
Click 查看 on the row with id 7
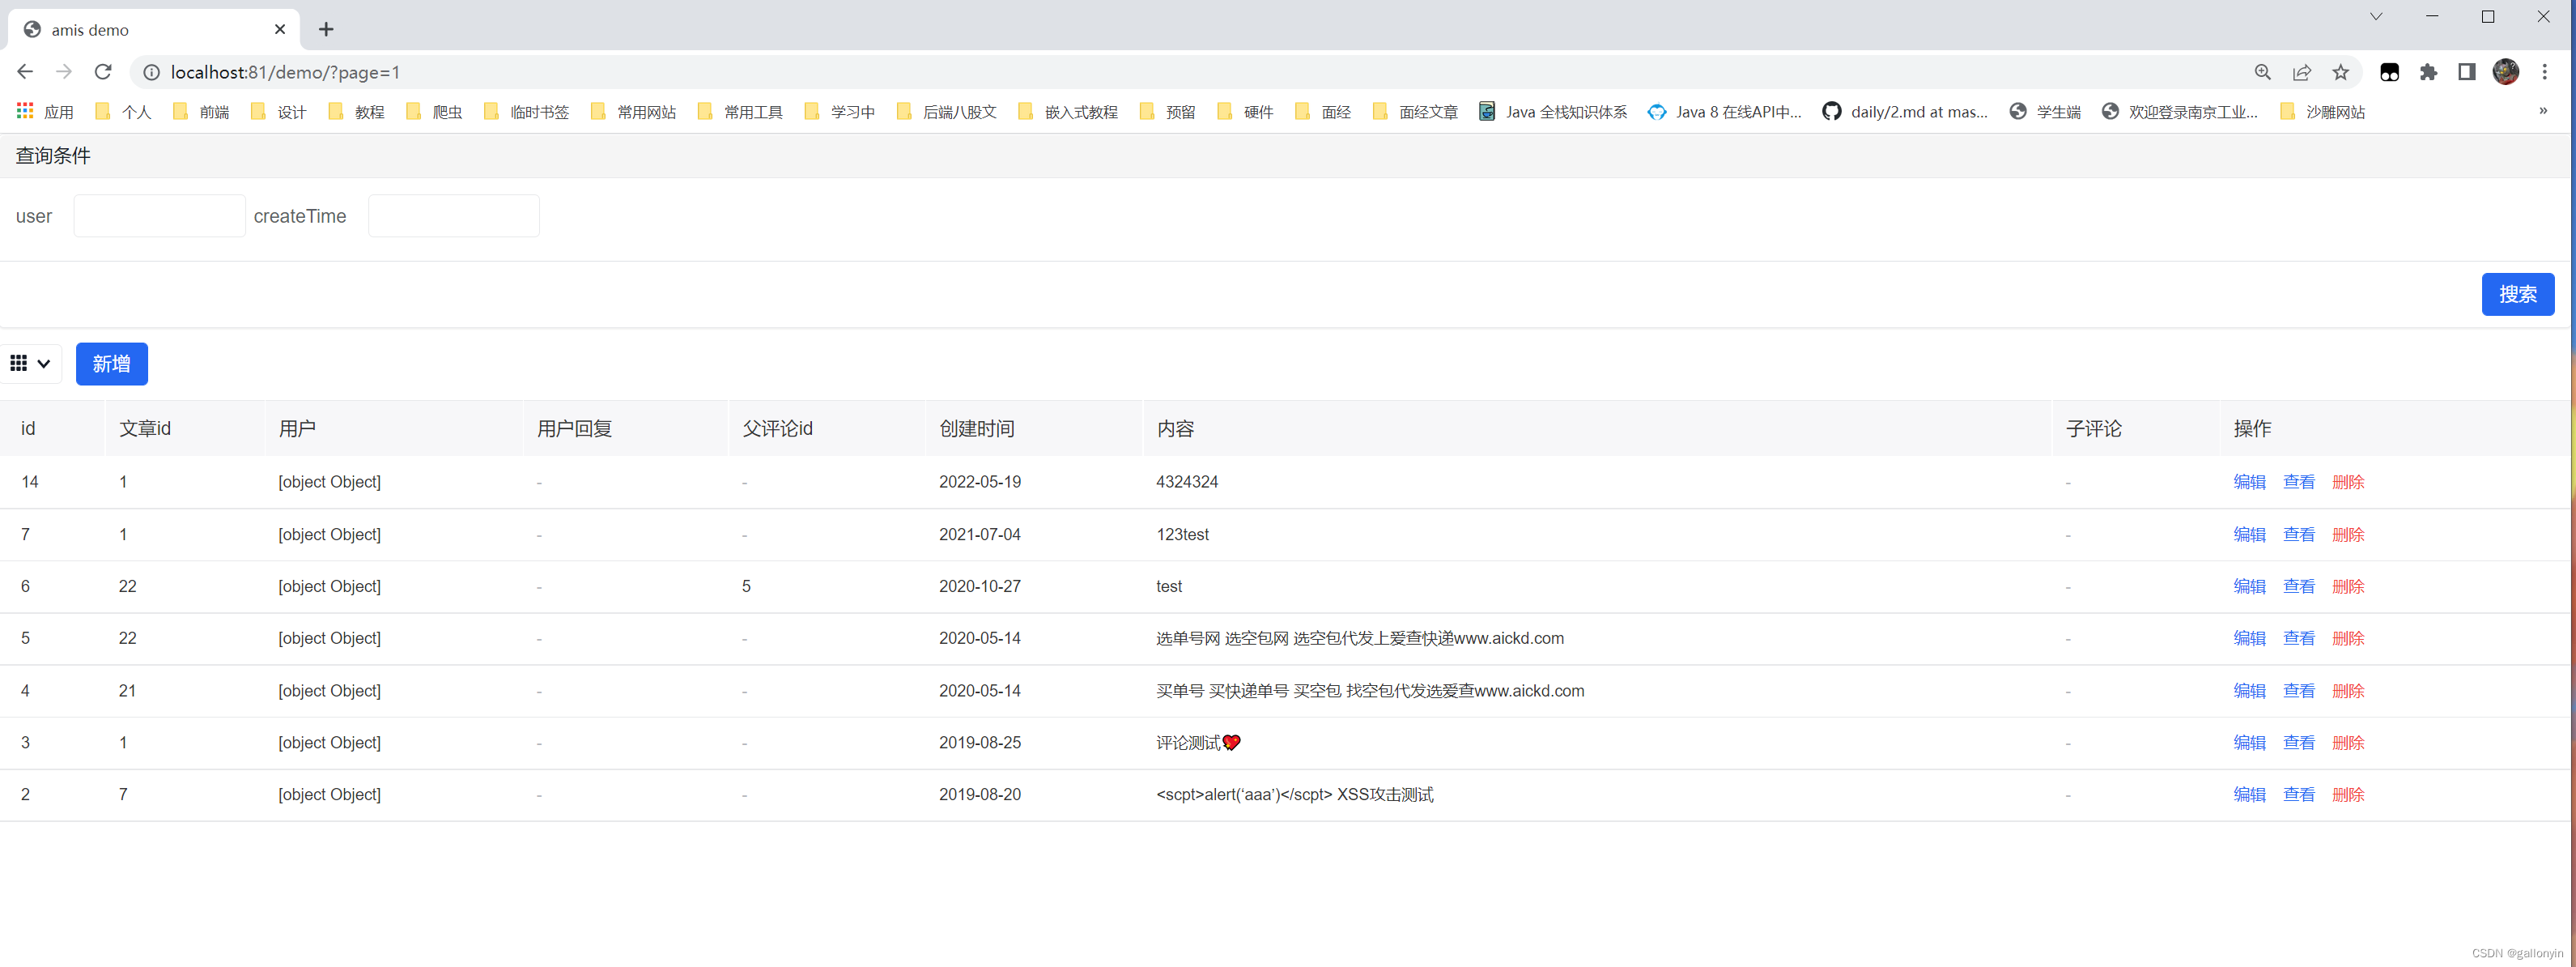point(2299,534)
